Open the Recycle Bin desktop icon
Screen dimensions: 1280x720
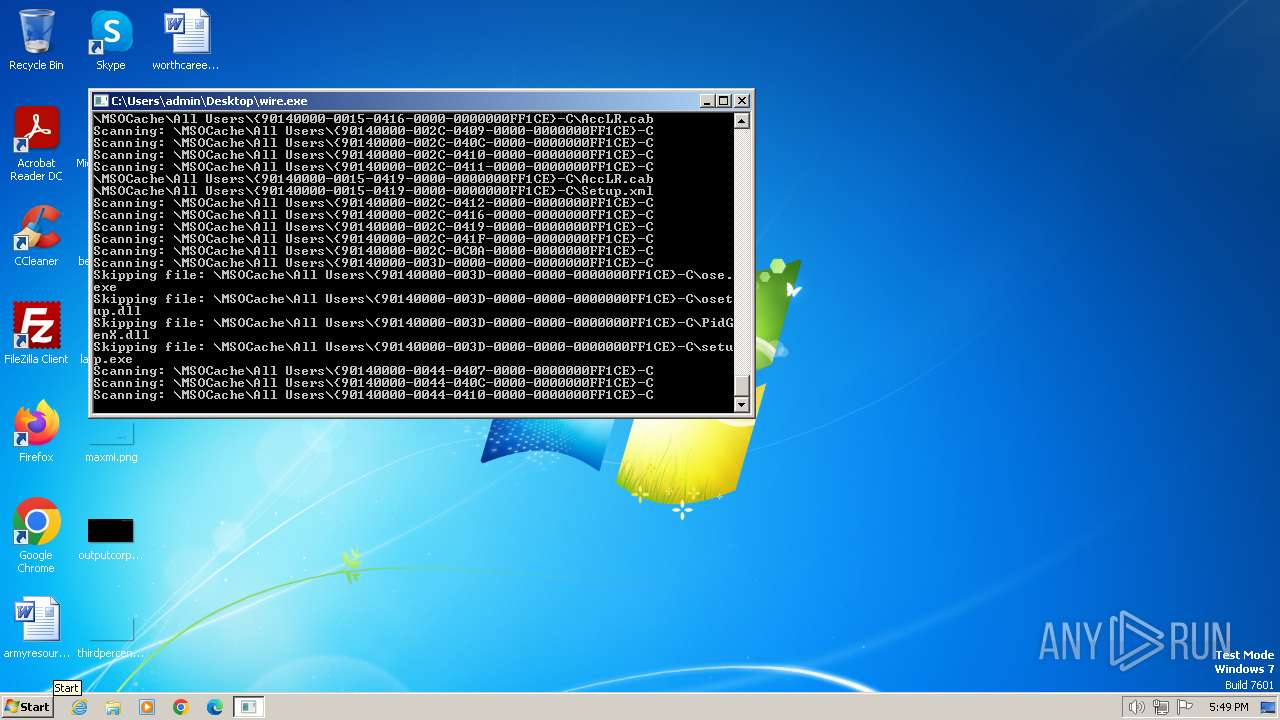pos(36,40)
